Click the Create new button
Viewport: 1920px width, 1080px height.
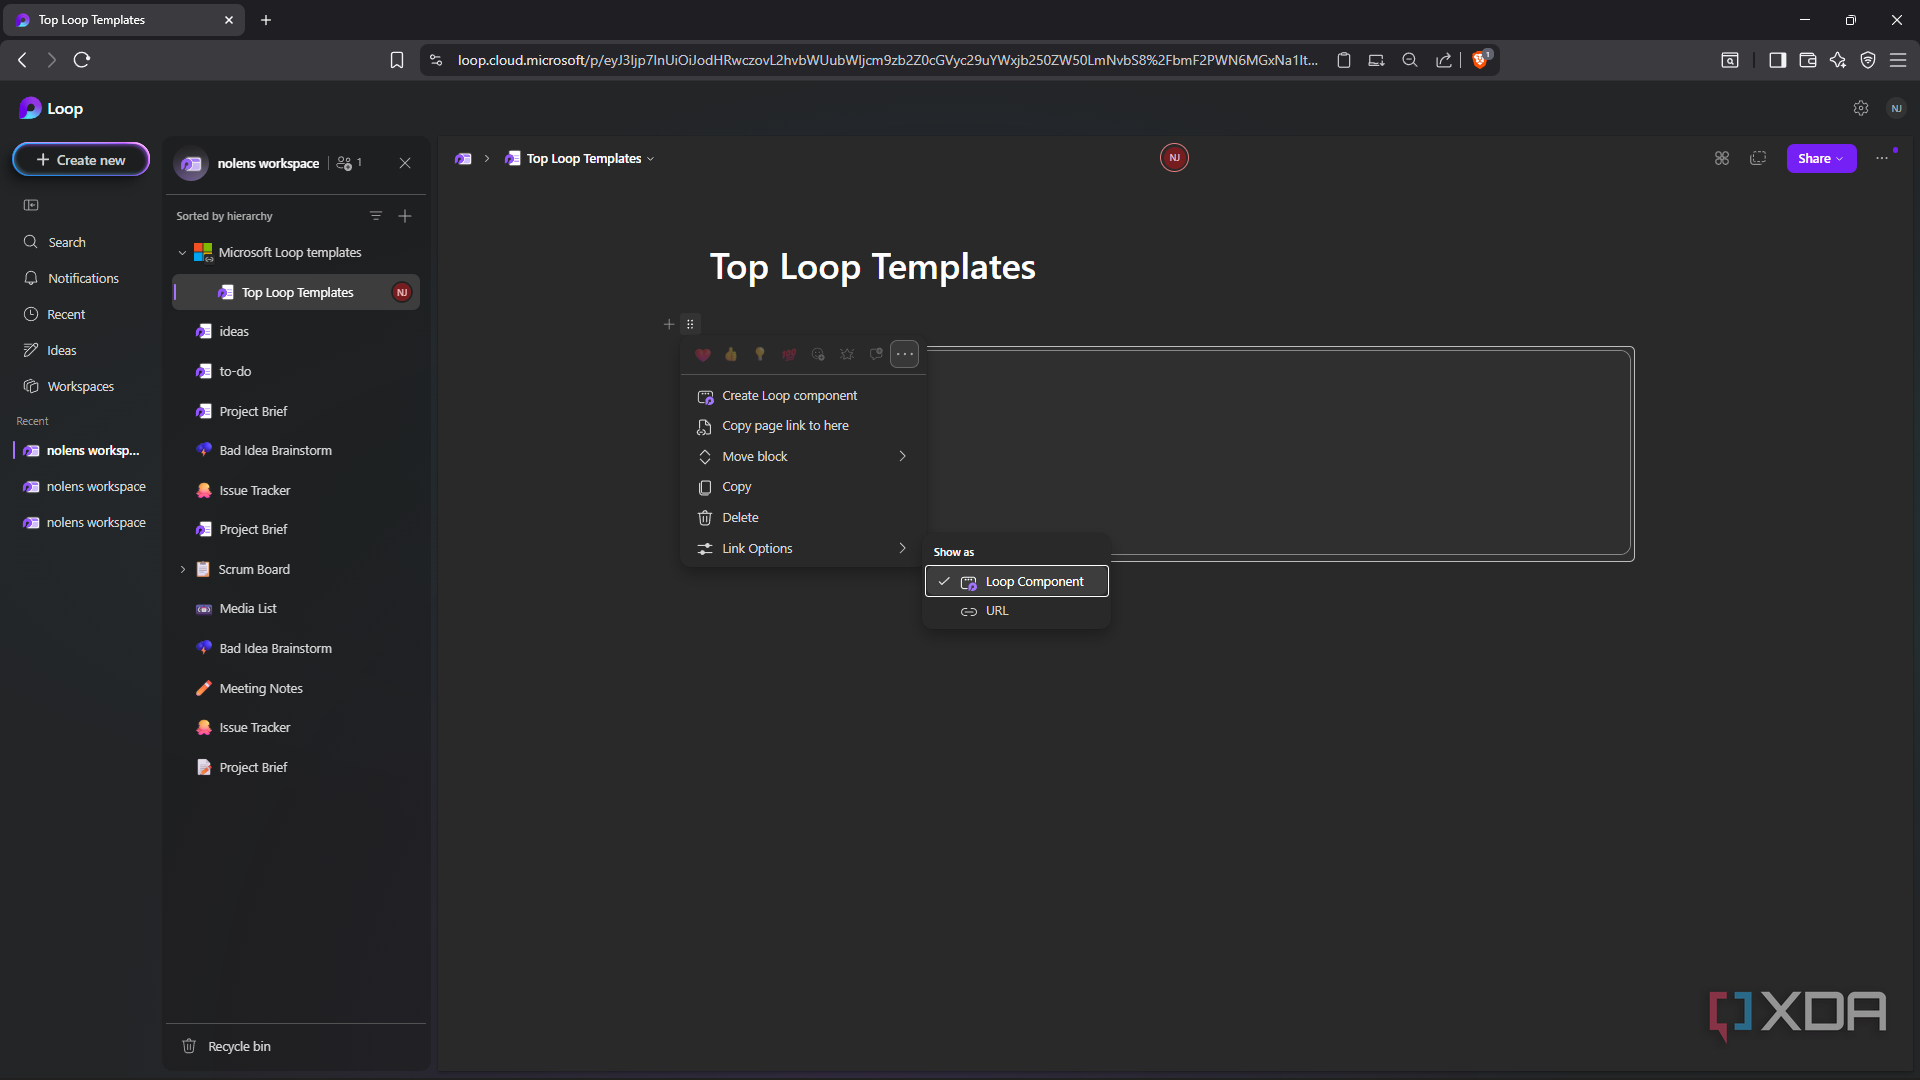pyautogui.click(x=81, y=160)
